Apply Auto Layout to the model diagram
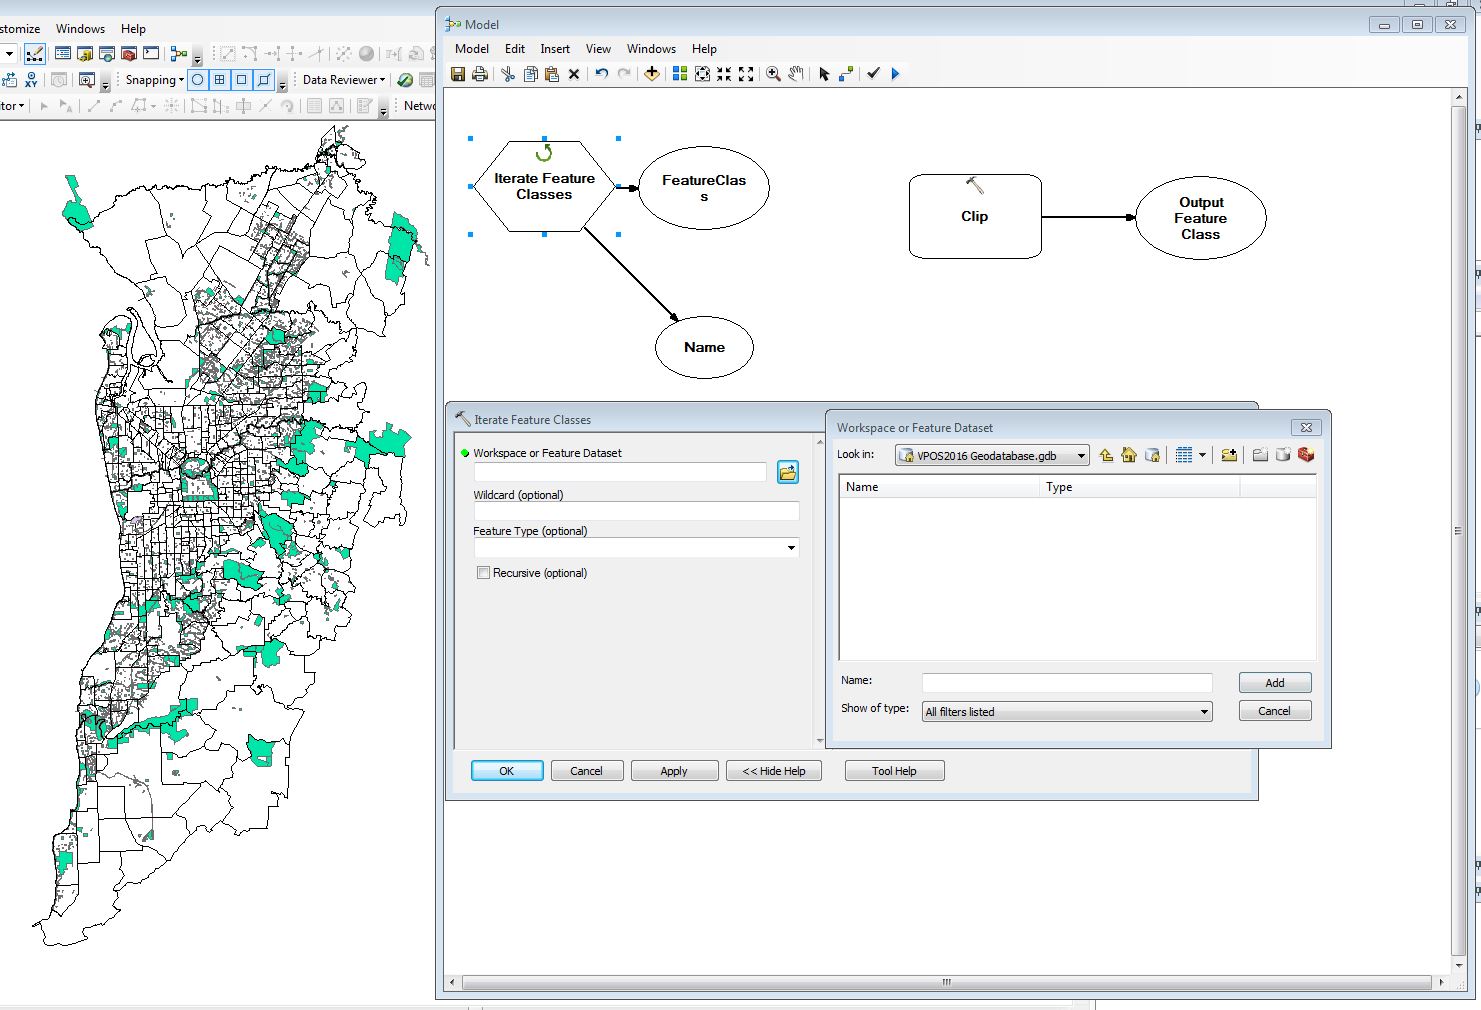This screenshot has width=1481, height=1010. coord(679,73)
